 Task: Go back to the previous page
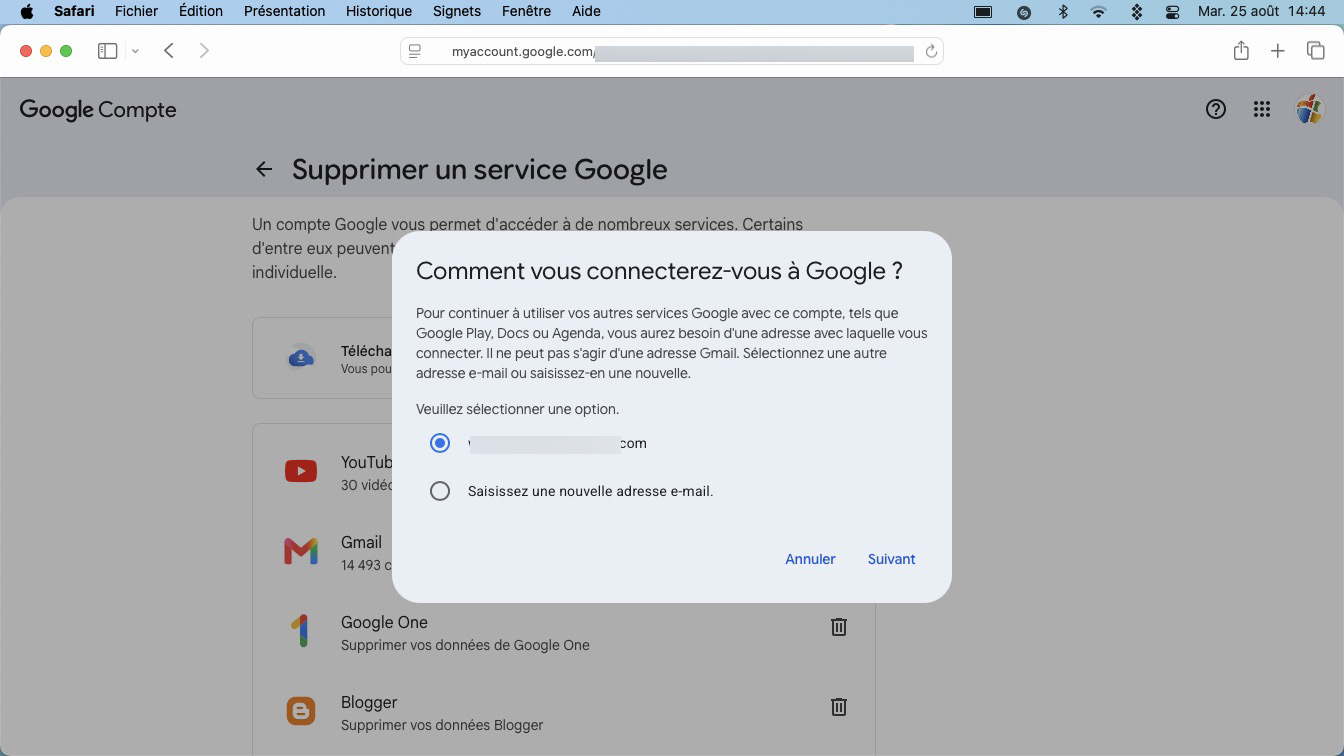coord(169,51)
